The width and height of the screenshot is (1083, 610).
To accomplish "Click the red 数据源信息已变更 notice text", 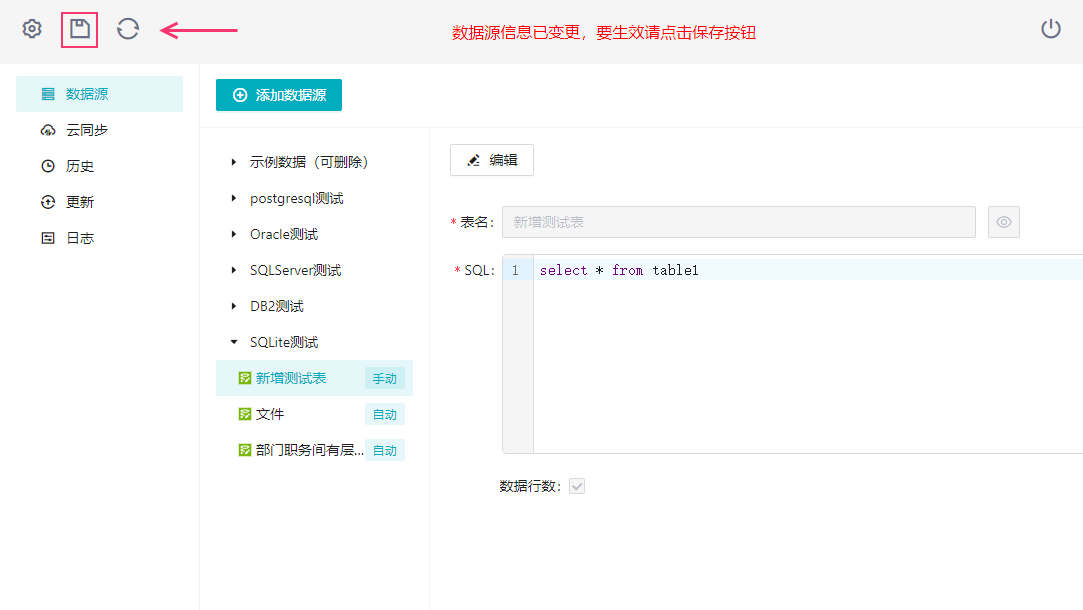I will pyautogui.click(x=604, y=32).
